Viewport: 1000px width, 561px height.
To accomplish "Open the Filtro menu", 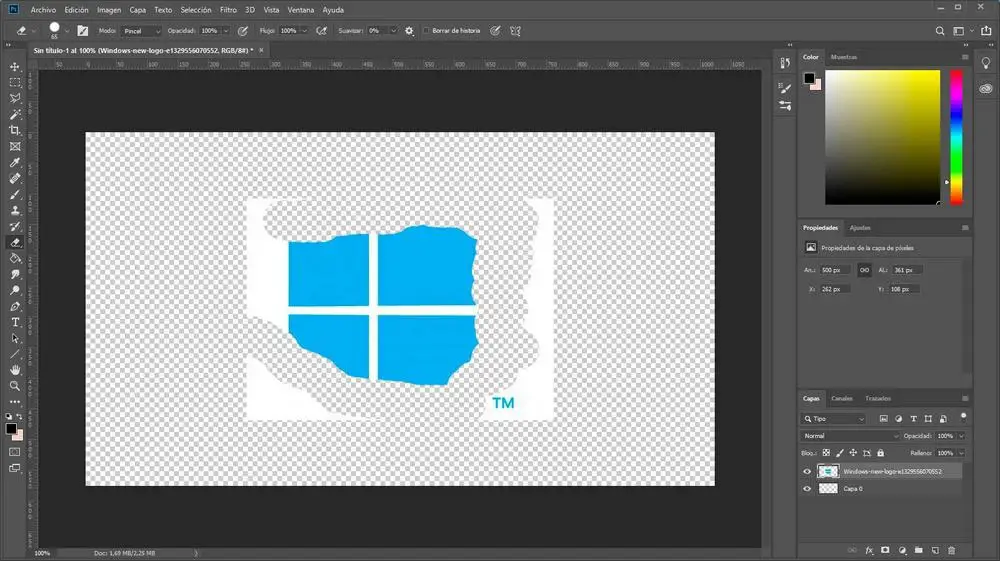I will click(x=228, y=10).
